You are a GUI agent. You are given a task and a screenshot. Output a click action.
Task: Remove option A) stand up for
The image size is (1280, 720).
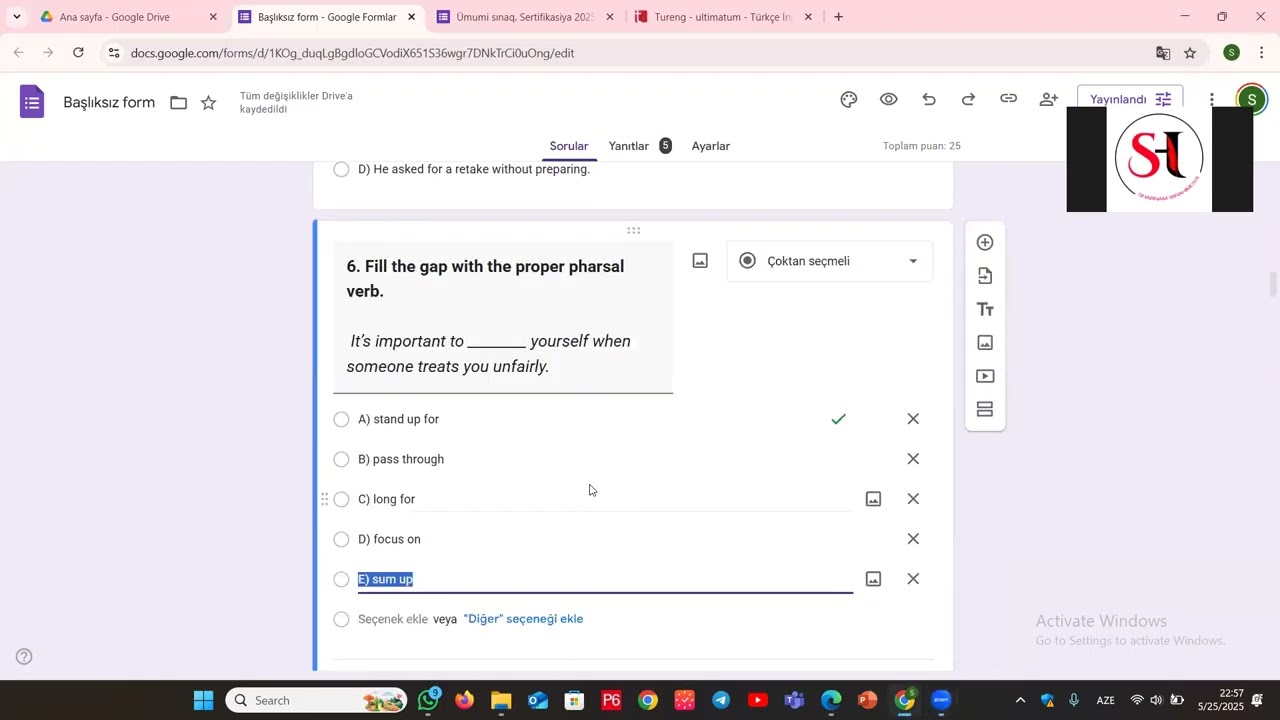tap(913, 419)
